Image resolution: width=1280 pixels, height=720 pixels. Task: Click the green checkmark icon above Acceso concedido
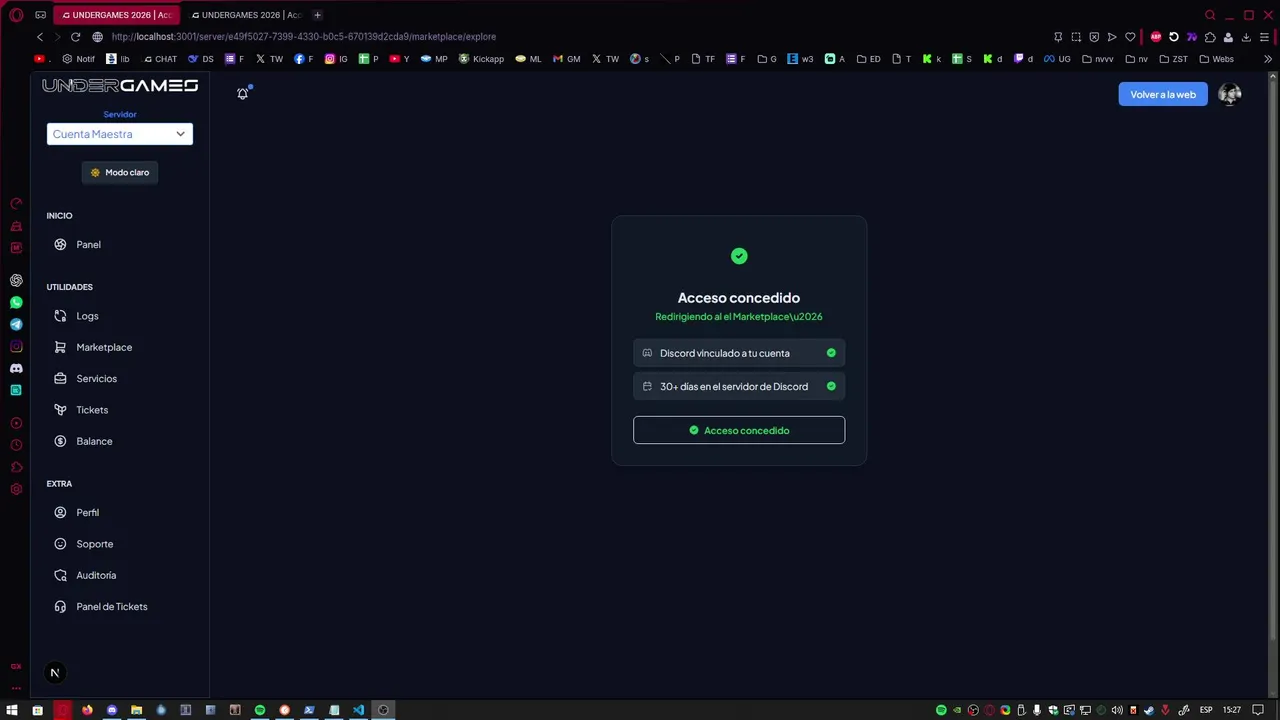[x=739, y=256]
